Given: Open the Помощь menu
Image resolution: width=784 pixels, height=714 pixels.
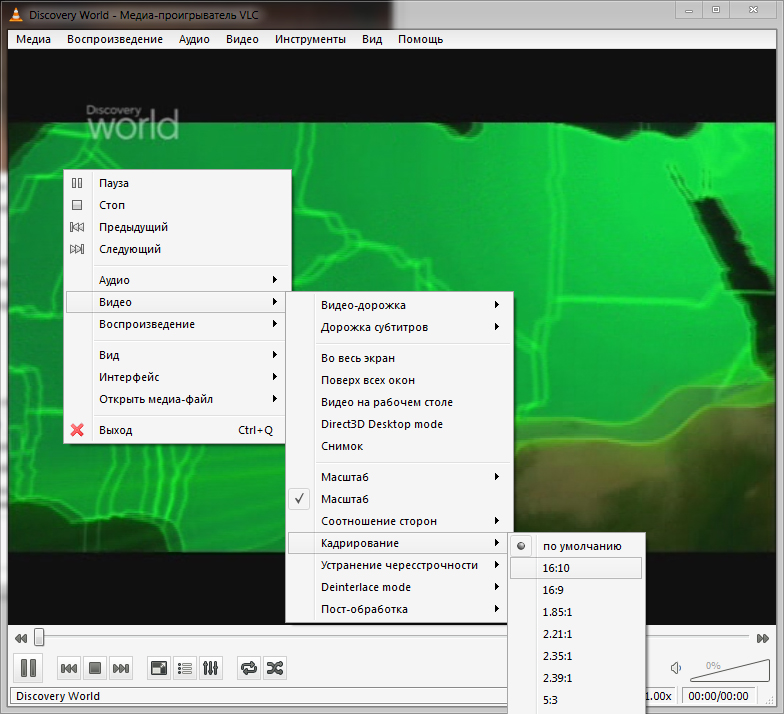Looking at the screenshot, I should [420, 39].
